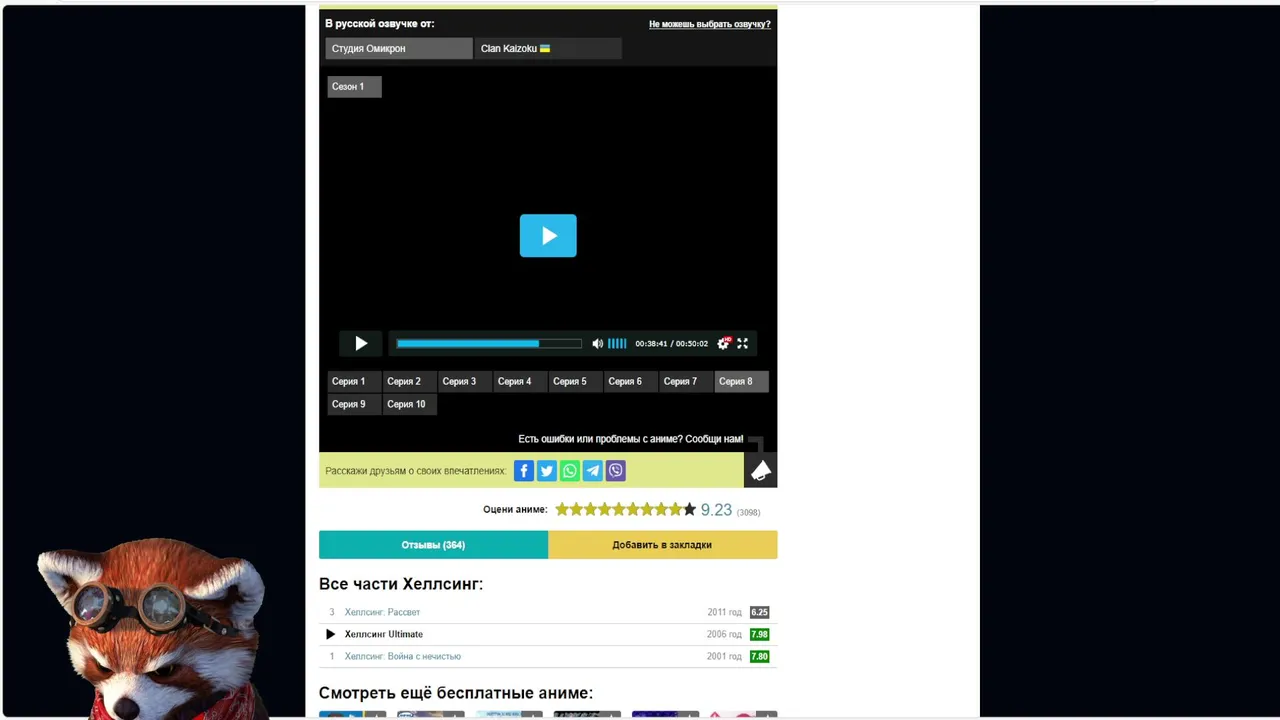Viewport: 1280px width, 720px height.
Task: Click the Есть ошибки или проблемы с аниме? message
Action: click(x=631, y=439)
